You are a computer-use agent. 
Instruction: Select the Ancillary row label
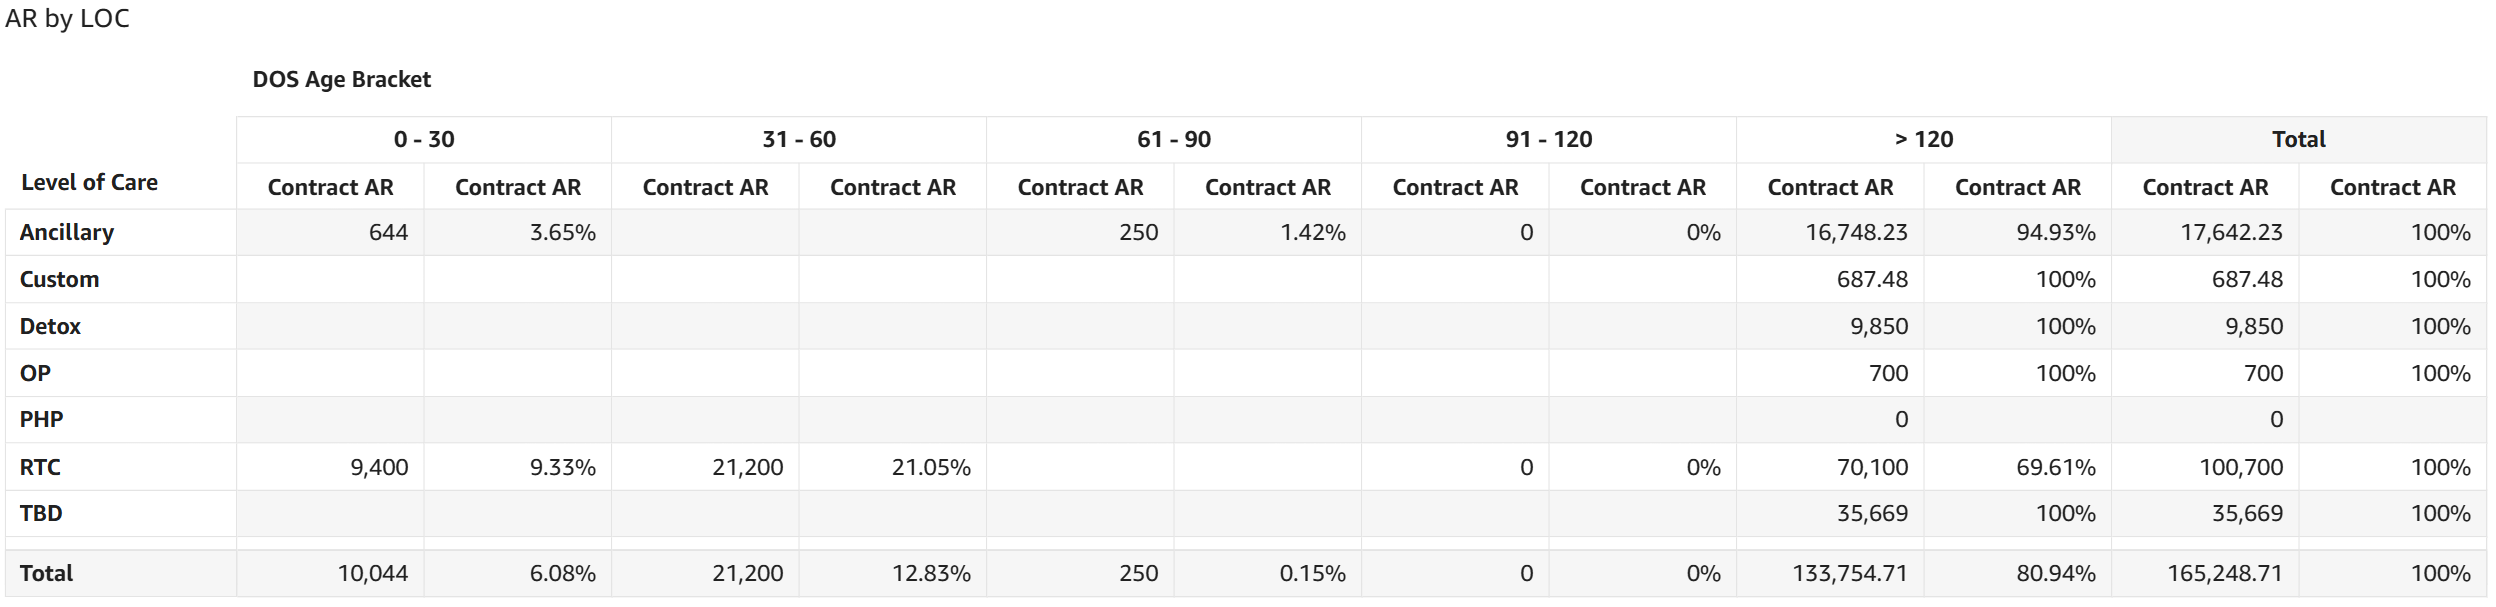click(x=67, y=233)
